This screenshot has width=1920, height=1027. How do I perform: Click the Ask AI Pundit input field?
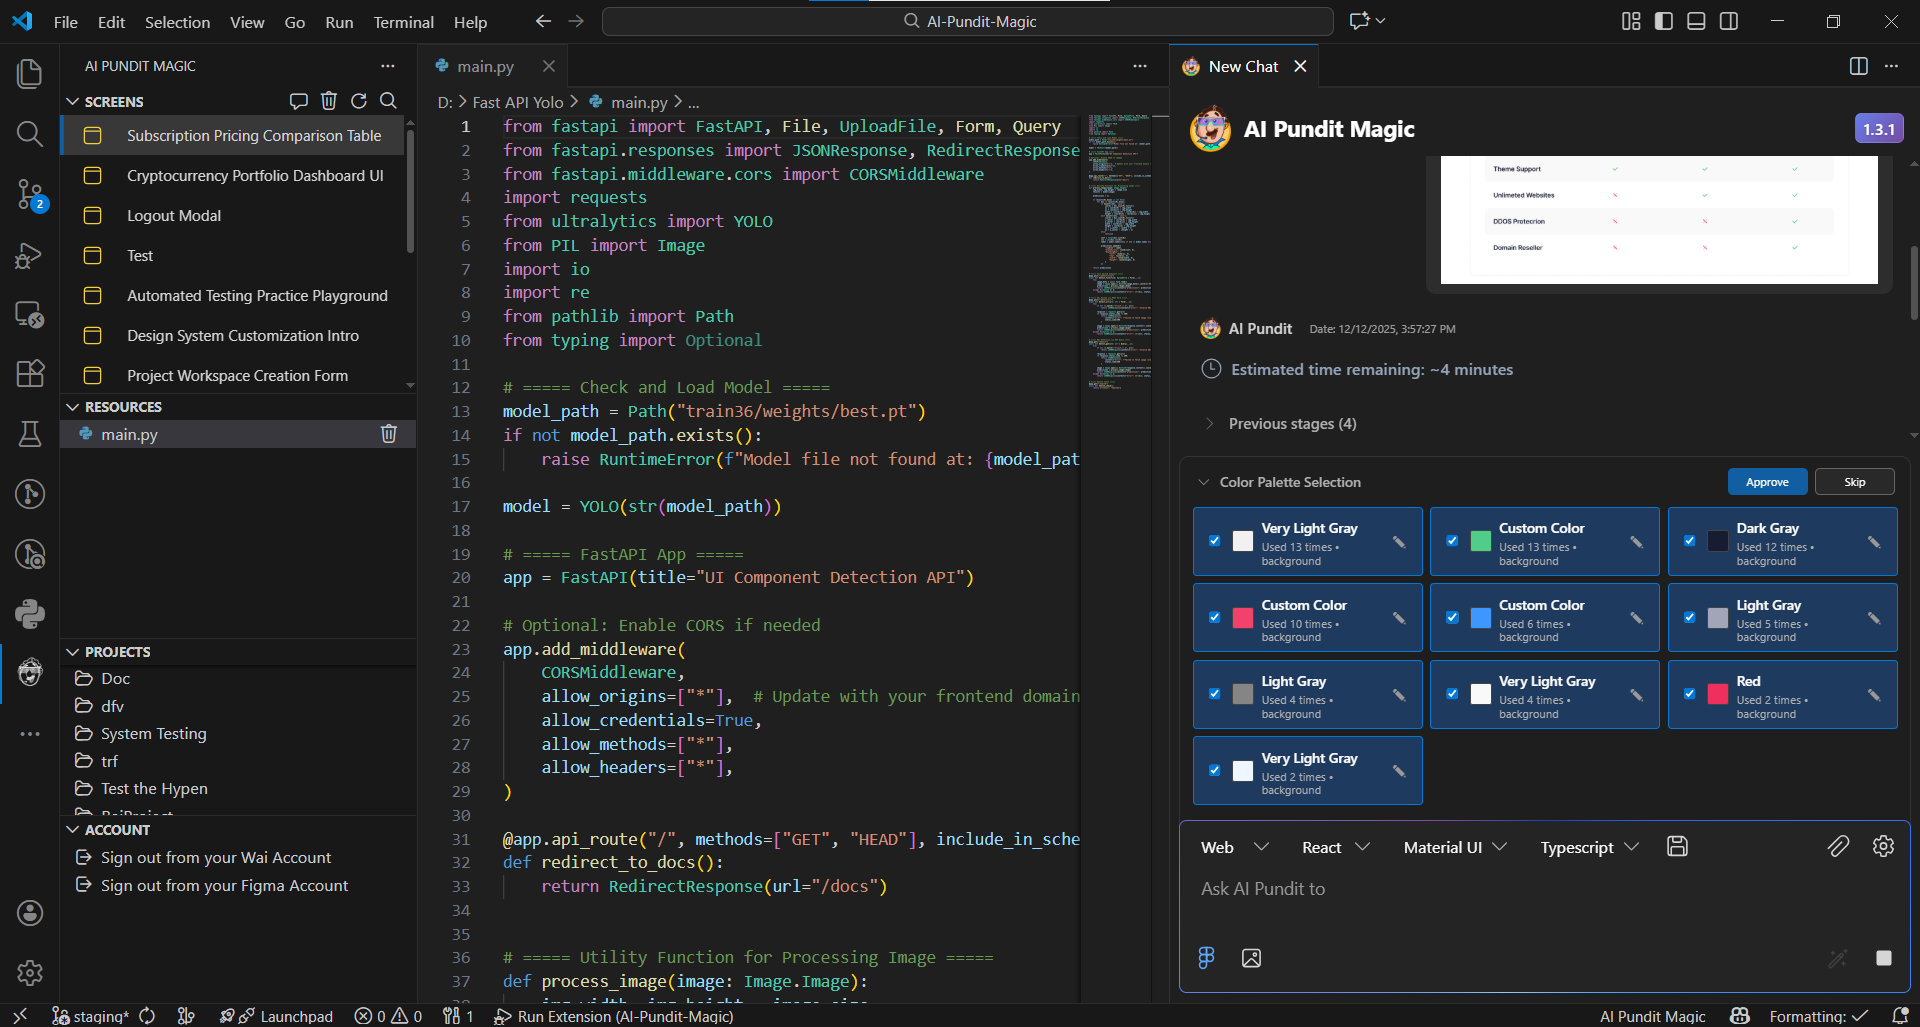(x=1450, y=888)
